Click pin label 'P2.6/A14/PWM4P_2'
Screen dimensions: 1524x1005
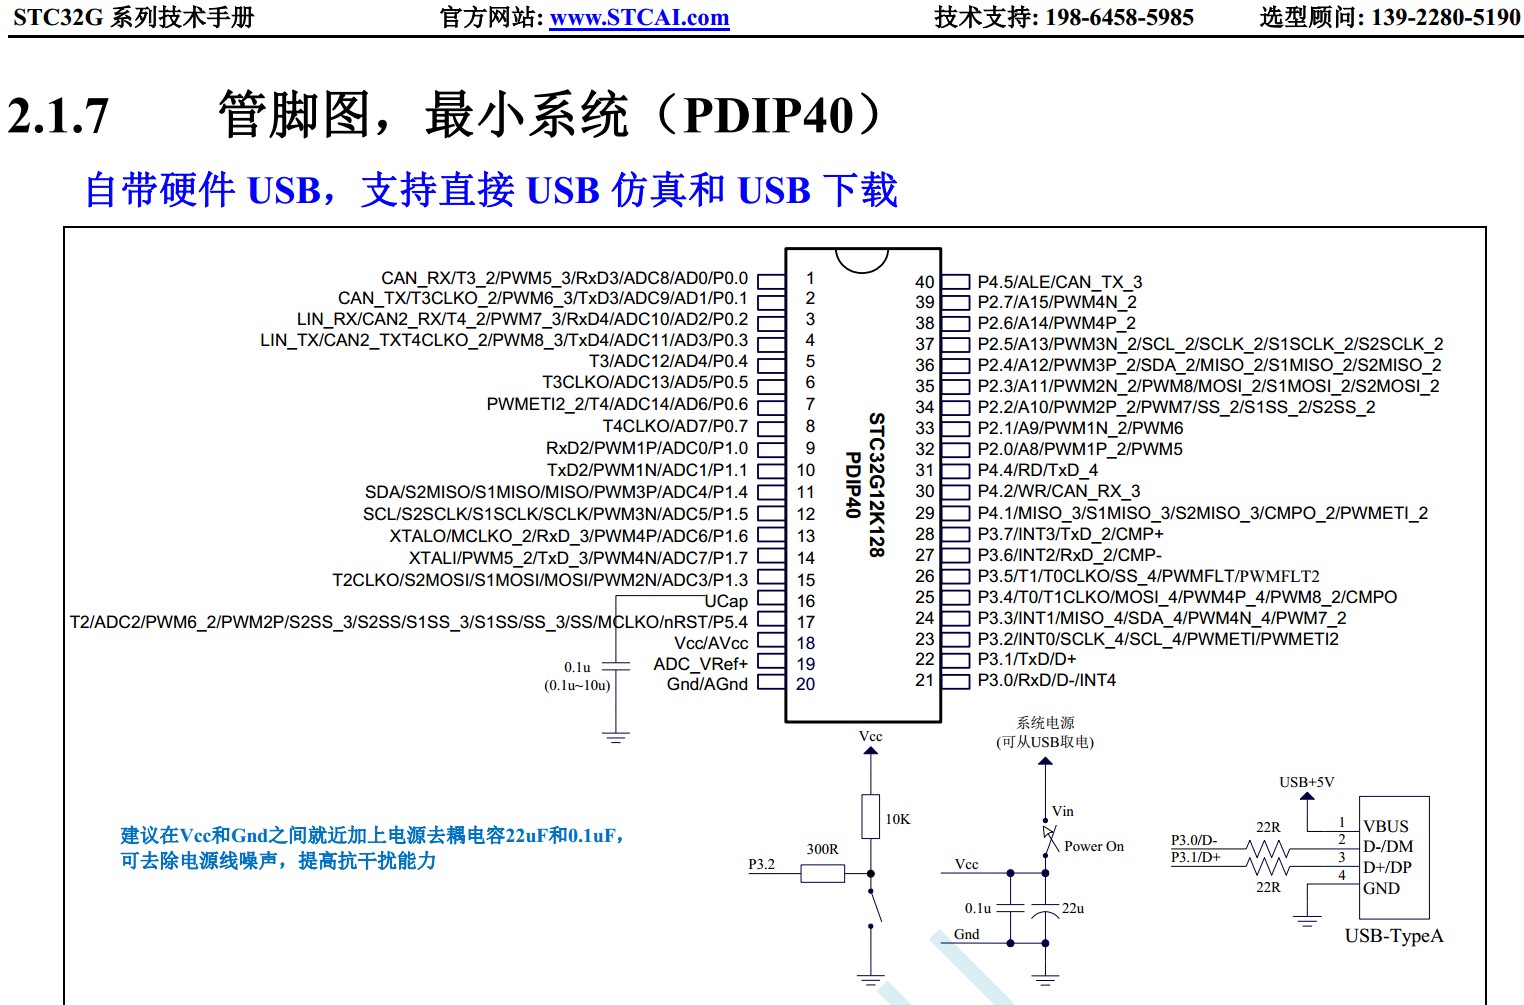tap(1056, 323)
